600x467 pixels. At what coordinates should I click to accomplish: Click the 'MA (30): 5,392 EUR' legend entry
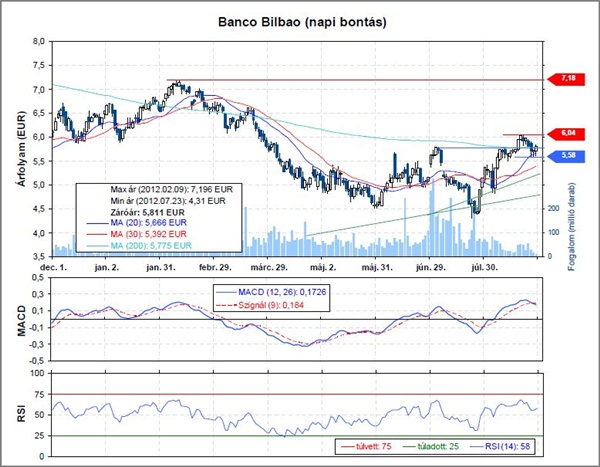pyautogui.click(x=137, y=234)
